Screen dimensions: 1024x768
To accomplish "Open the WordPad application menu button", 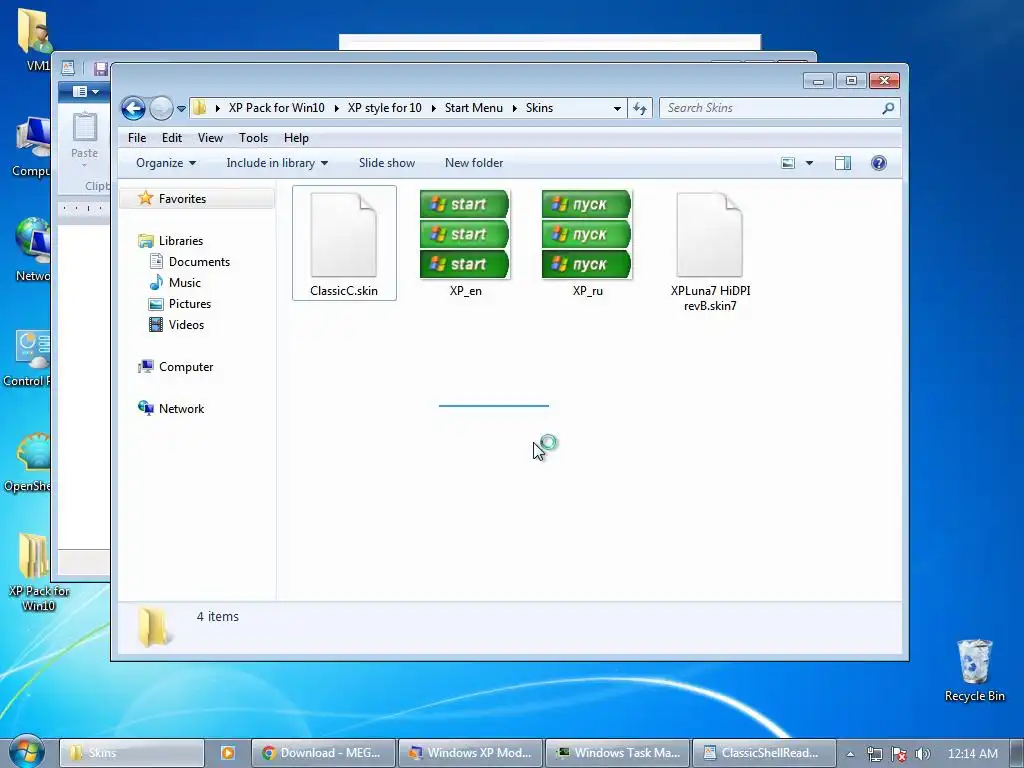I will [x=84, y=91].
